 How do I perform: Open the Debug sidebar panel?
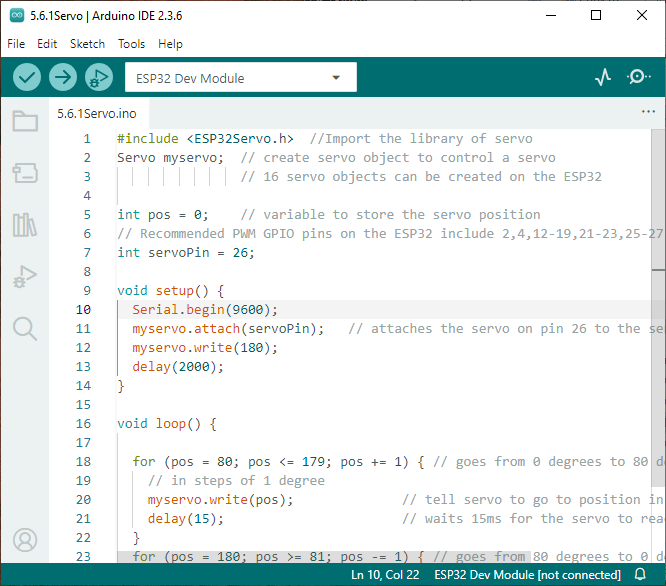[x=25, y=277]
